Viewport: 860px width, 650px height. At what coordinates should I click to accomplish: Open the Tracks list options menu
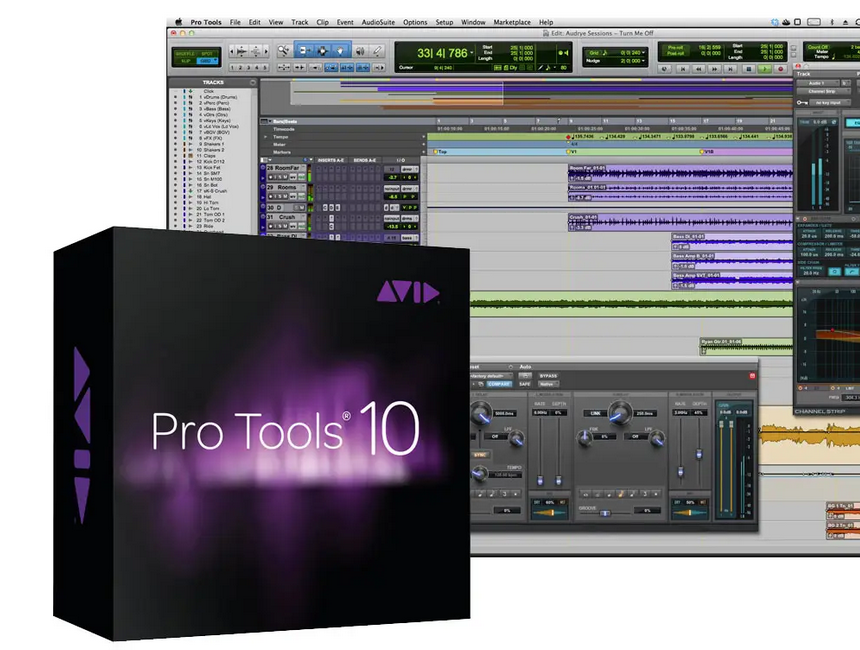(253, 82)
